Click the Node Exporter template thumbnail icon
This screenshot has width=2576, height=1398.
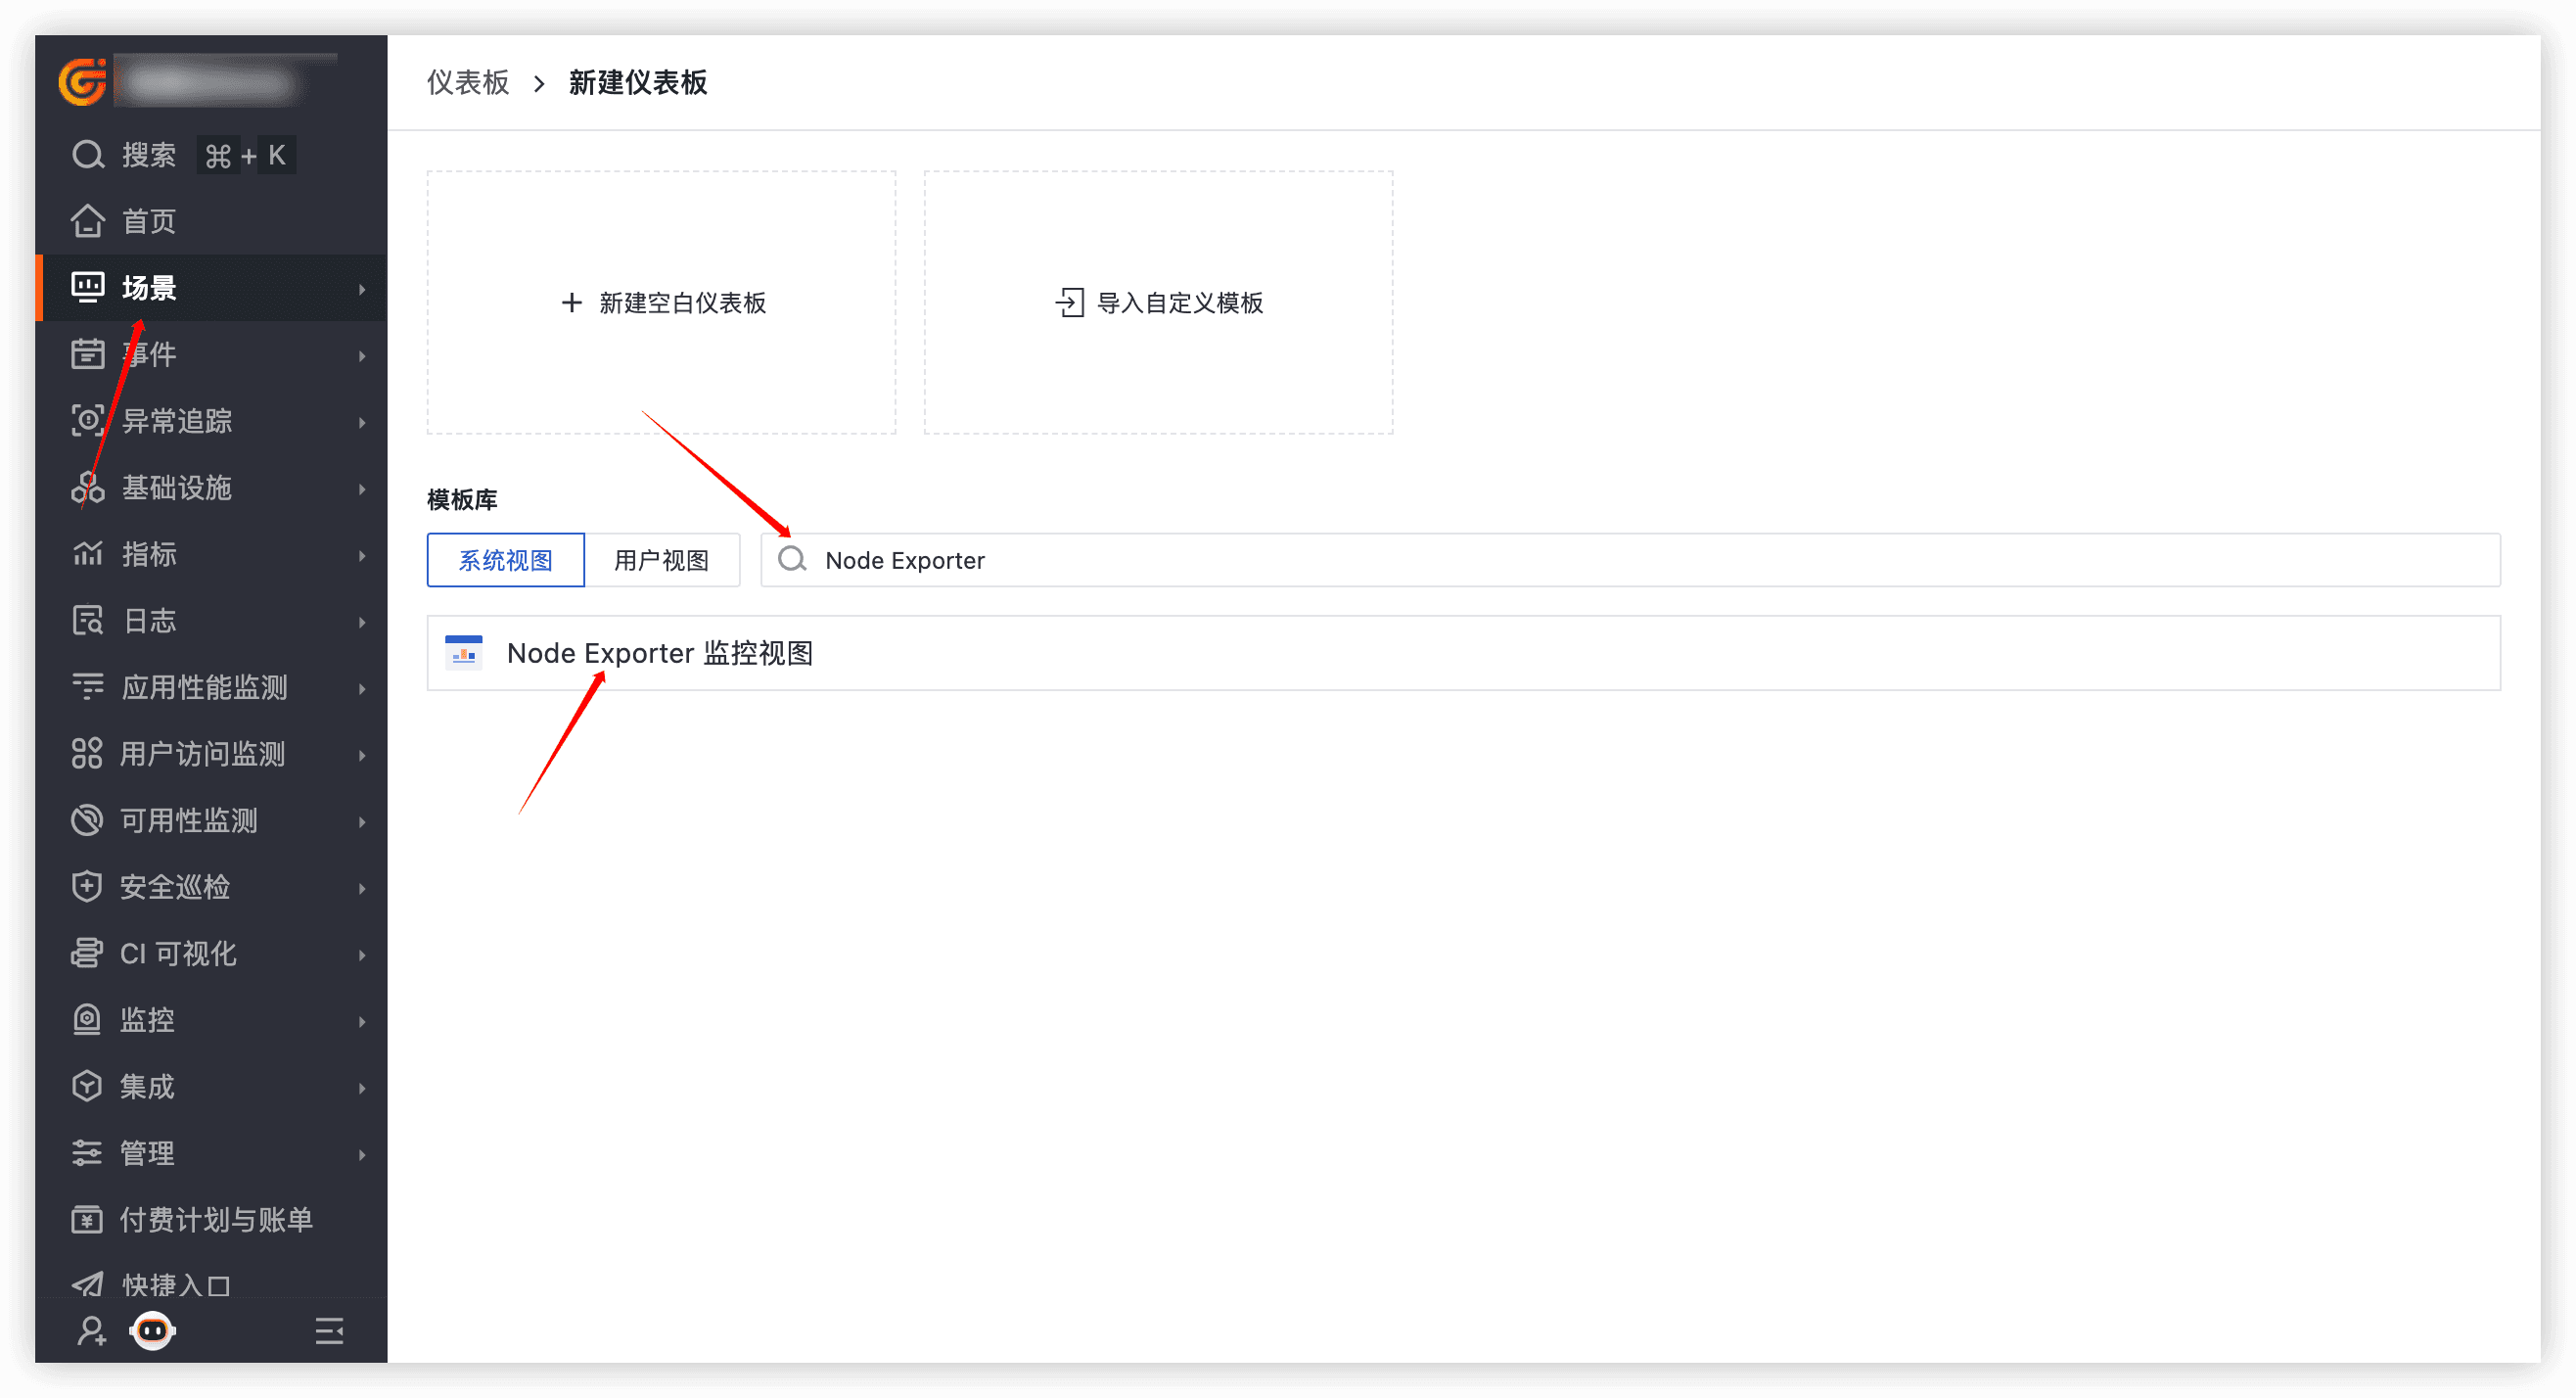464,653
